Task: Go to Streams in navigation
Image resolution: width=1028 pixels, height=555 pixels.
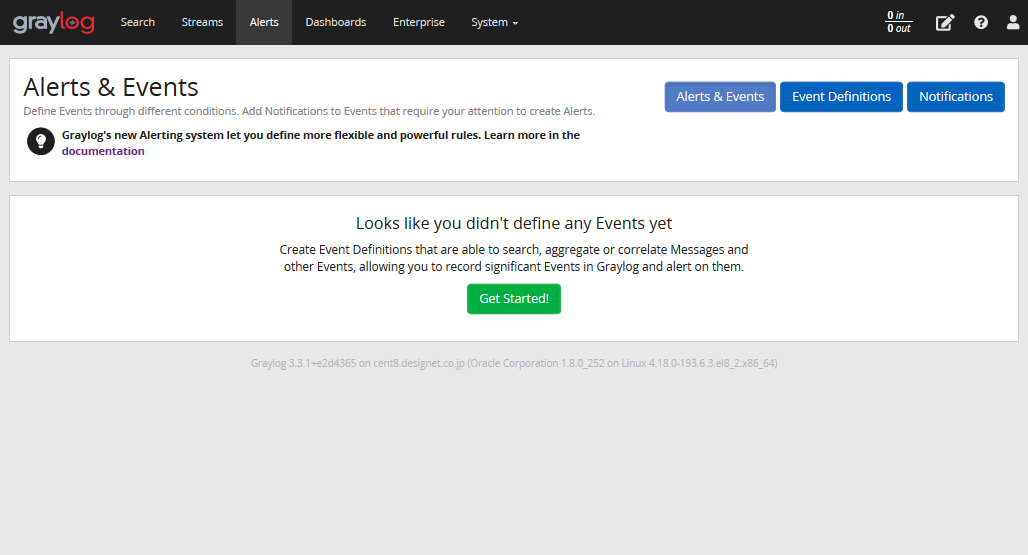Action: (x=202, y=22)
